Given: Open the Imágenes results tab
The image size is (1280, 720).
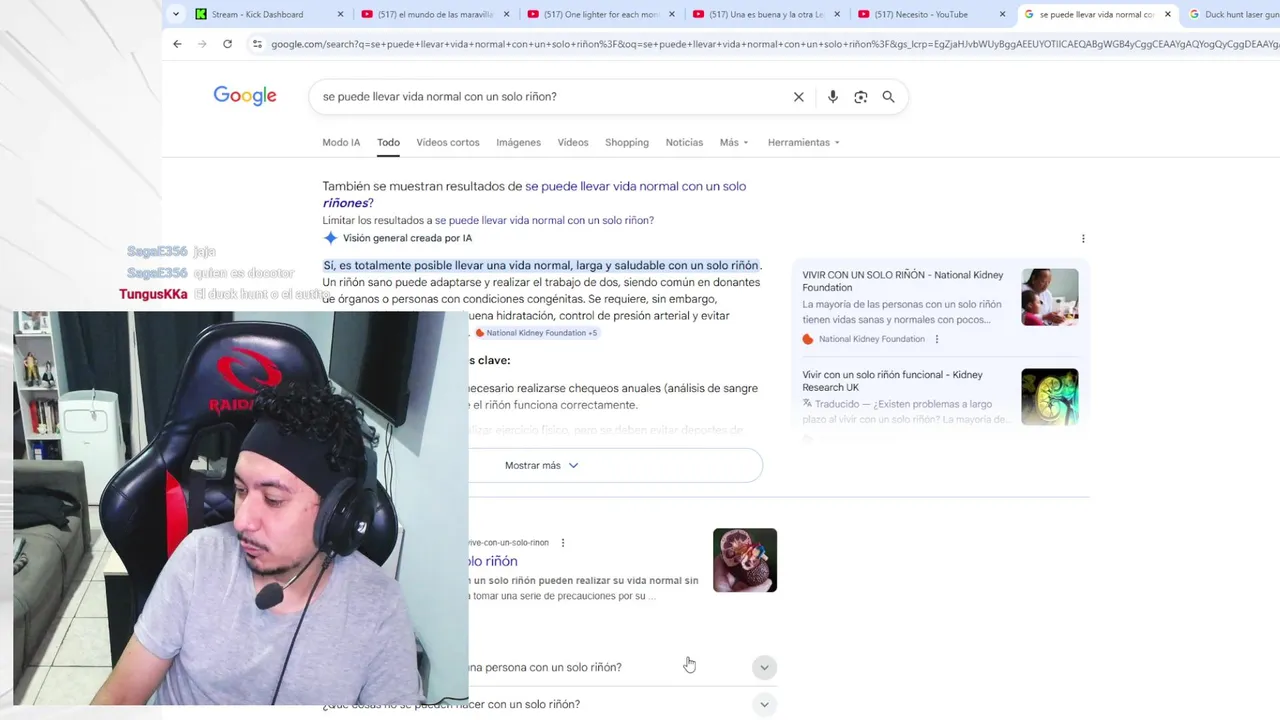Looking at the screenshot, I should (x=518, y=142).
